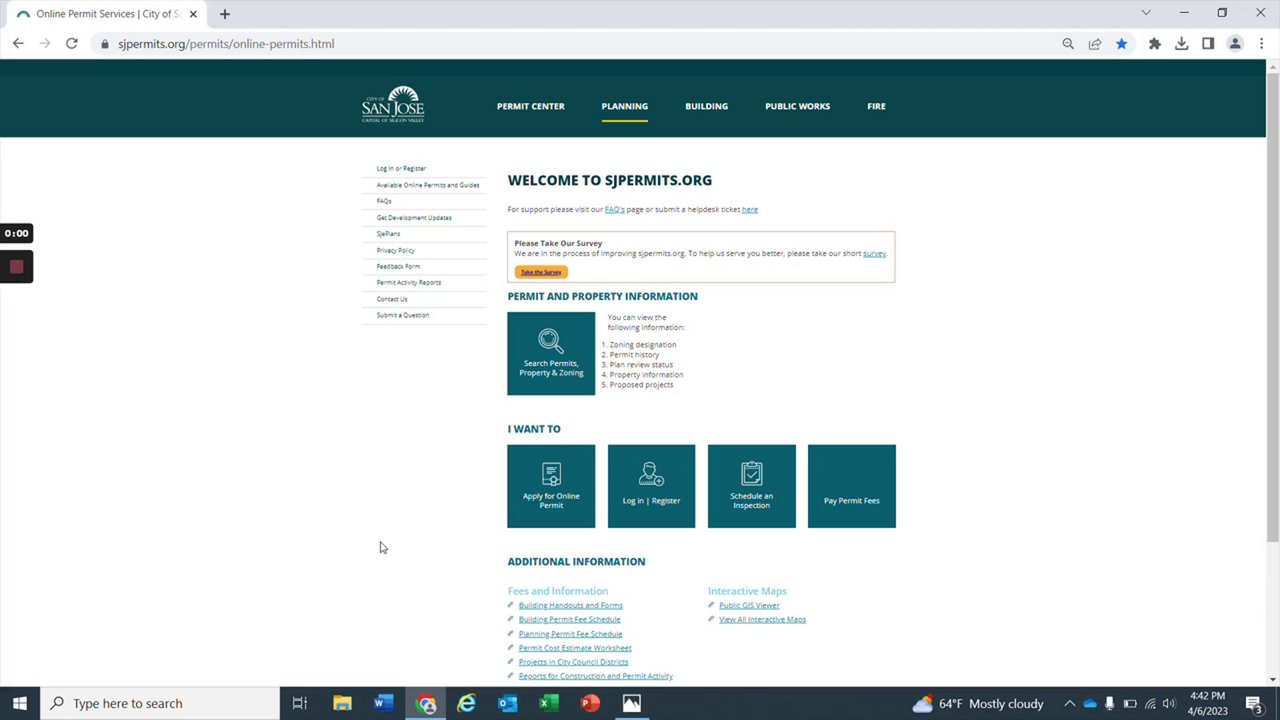Open the Photos app from the taskbar
Screen dimensions: 1280x720
632,703
